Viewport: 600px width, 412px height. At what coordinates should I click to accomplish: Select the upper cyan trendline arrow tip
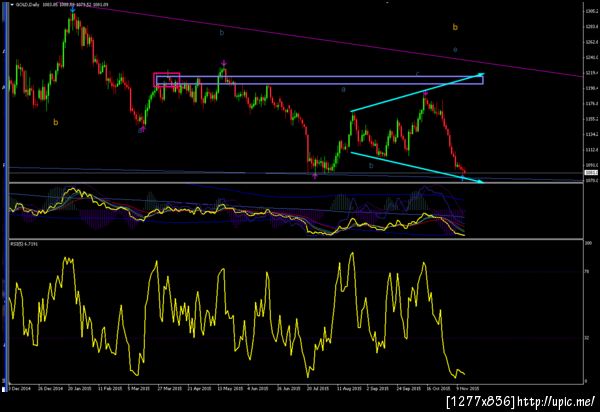coord(481,74)
